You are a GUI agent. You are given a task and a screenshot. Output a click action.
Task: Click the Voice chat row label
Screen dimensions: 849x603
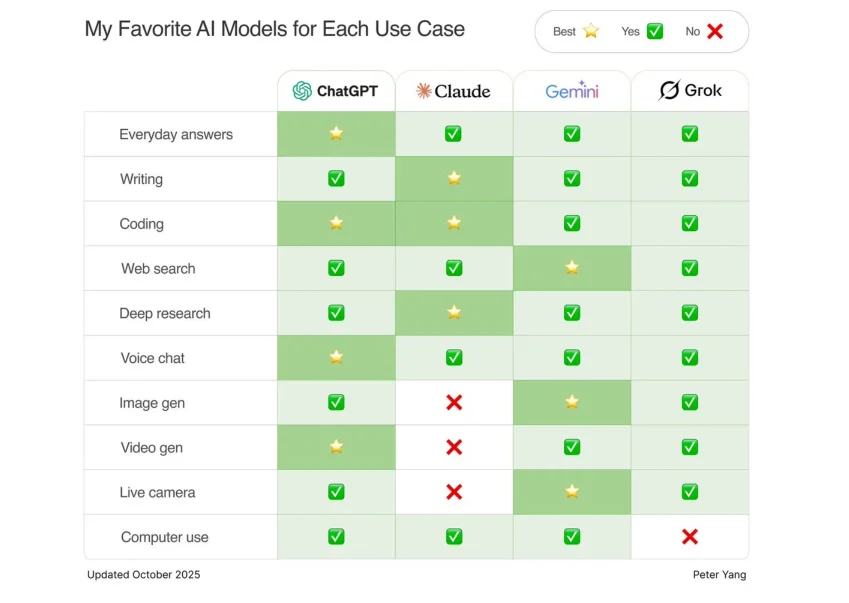click(153, 358)
